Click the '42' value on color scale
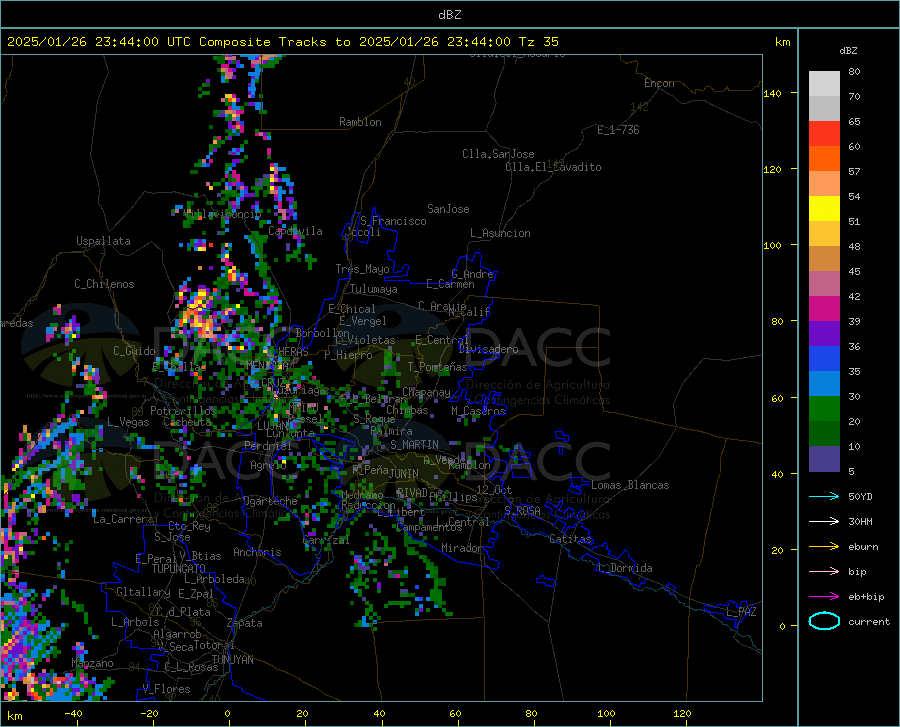900x727 pixels. pos(854,297)
